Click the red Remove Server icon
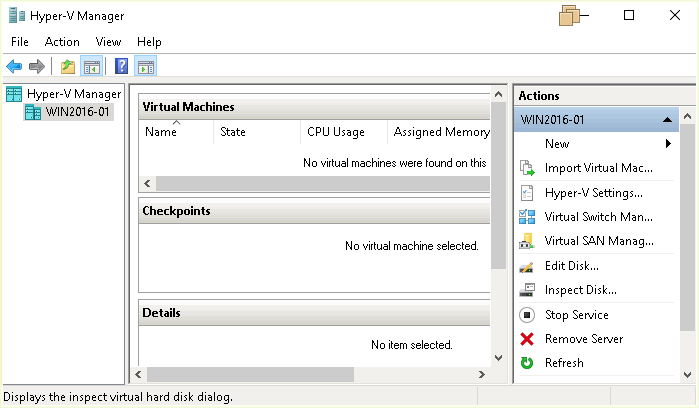 point(527,339)
